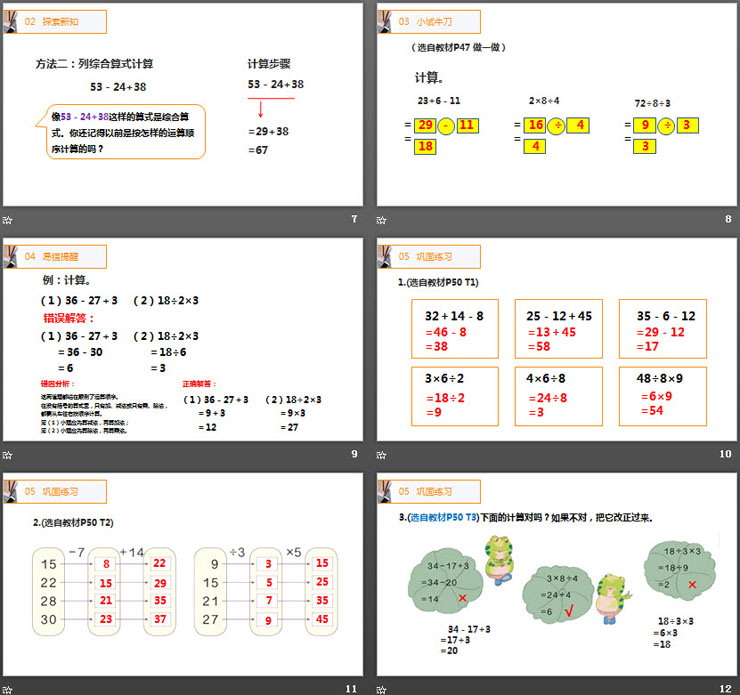This screenshot has width=740, height=695.
Task: Click the '3×6÷2' equation box on slide 10
Action: click(x=454, y=396)
